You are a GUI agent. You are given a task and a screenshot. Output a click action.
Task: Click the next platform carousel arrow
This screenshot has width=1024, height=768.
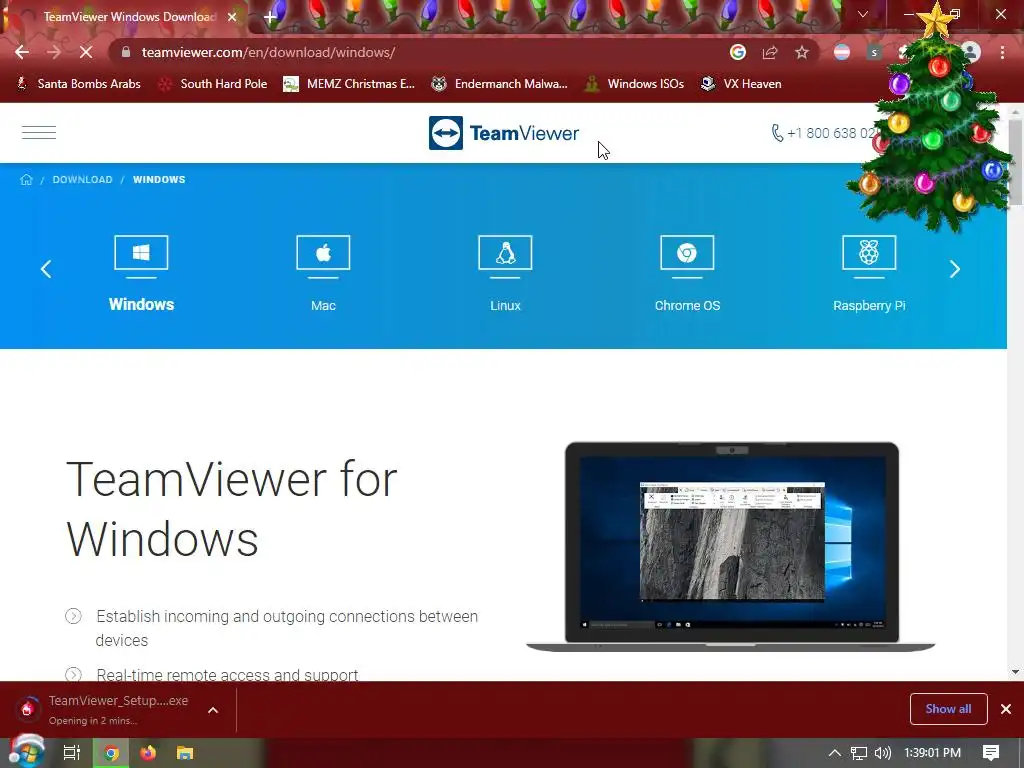(955, 269)
